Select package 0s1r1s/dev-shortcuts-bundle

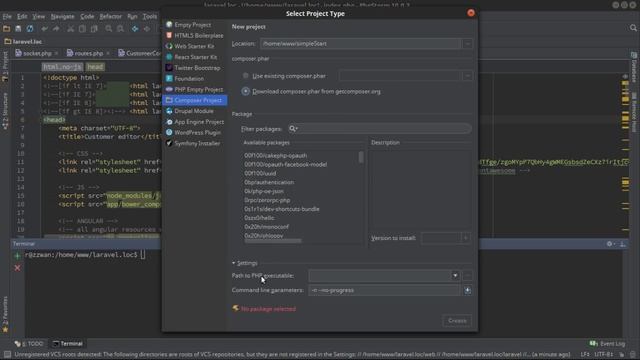click(282, 209)
